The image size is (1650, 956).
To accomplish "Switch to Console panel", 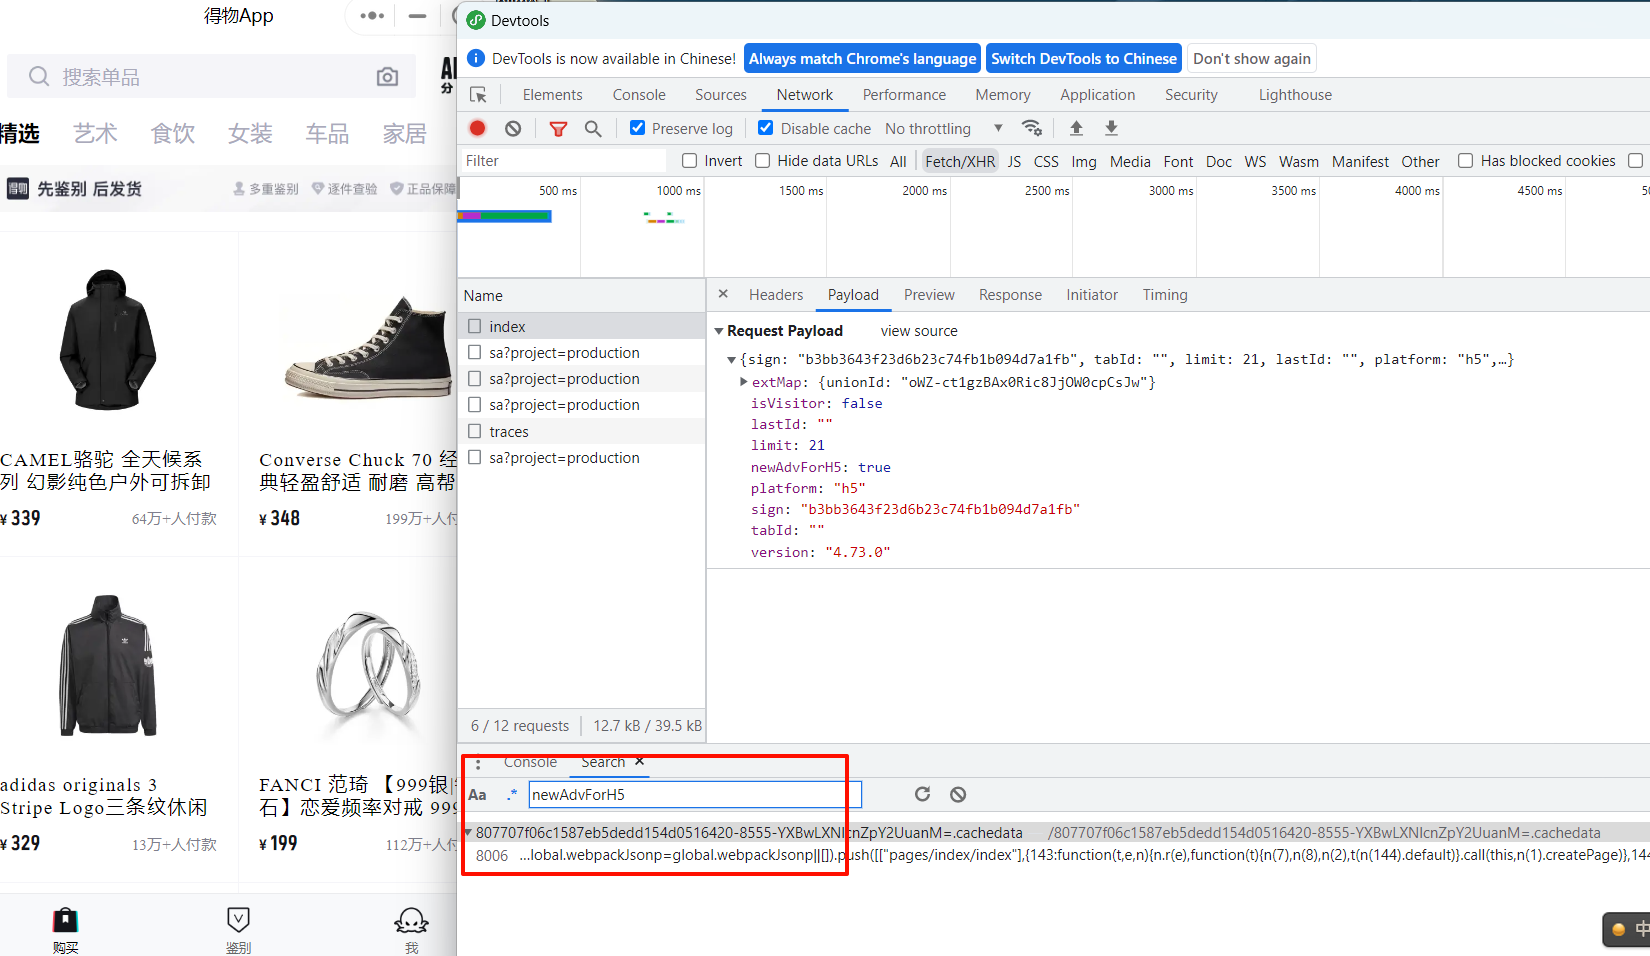I will [639, 95].
